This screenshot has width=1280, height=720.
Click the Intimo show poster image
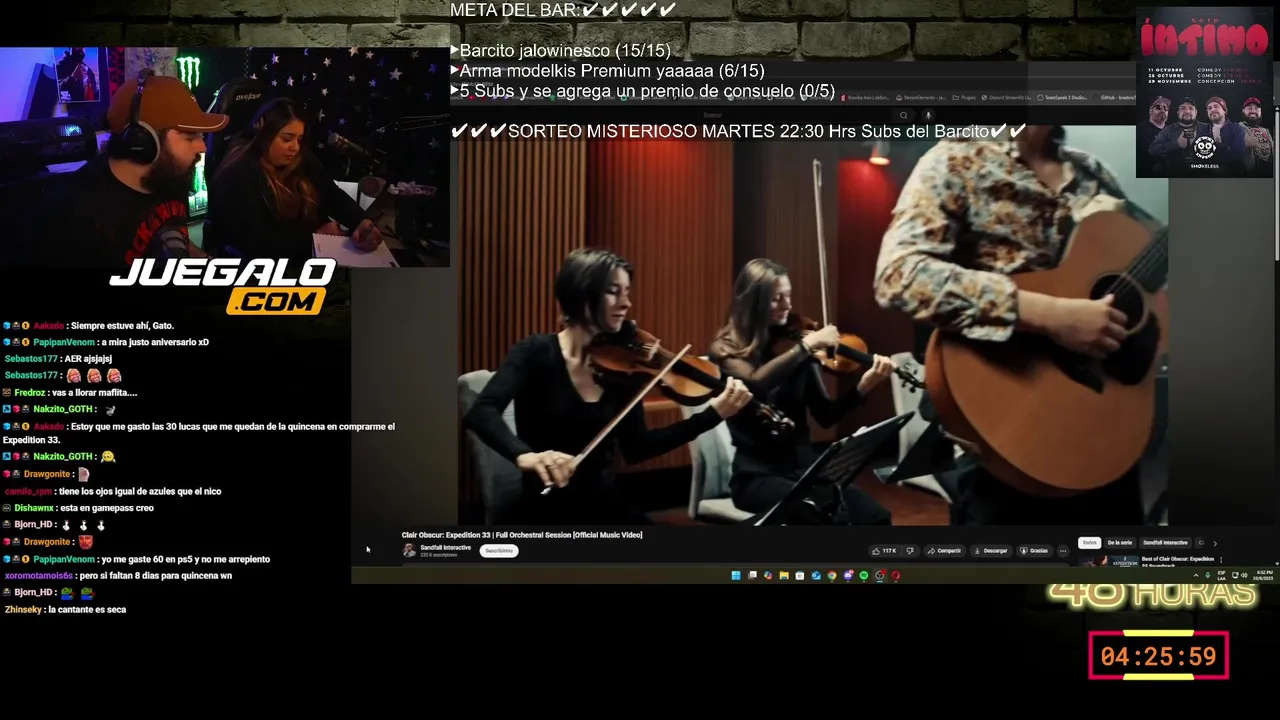pyautogui.click(x=1204, y=93)
